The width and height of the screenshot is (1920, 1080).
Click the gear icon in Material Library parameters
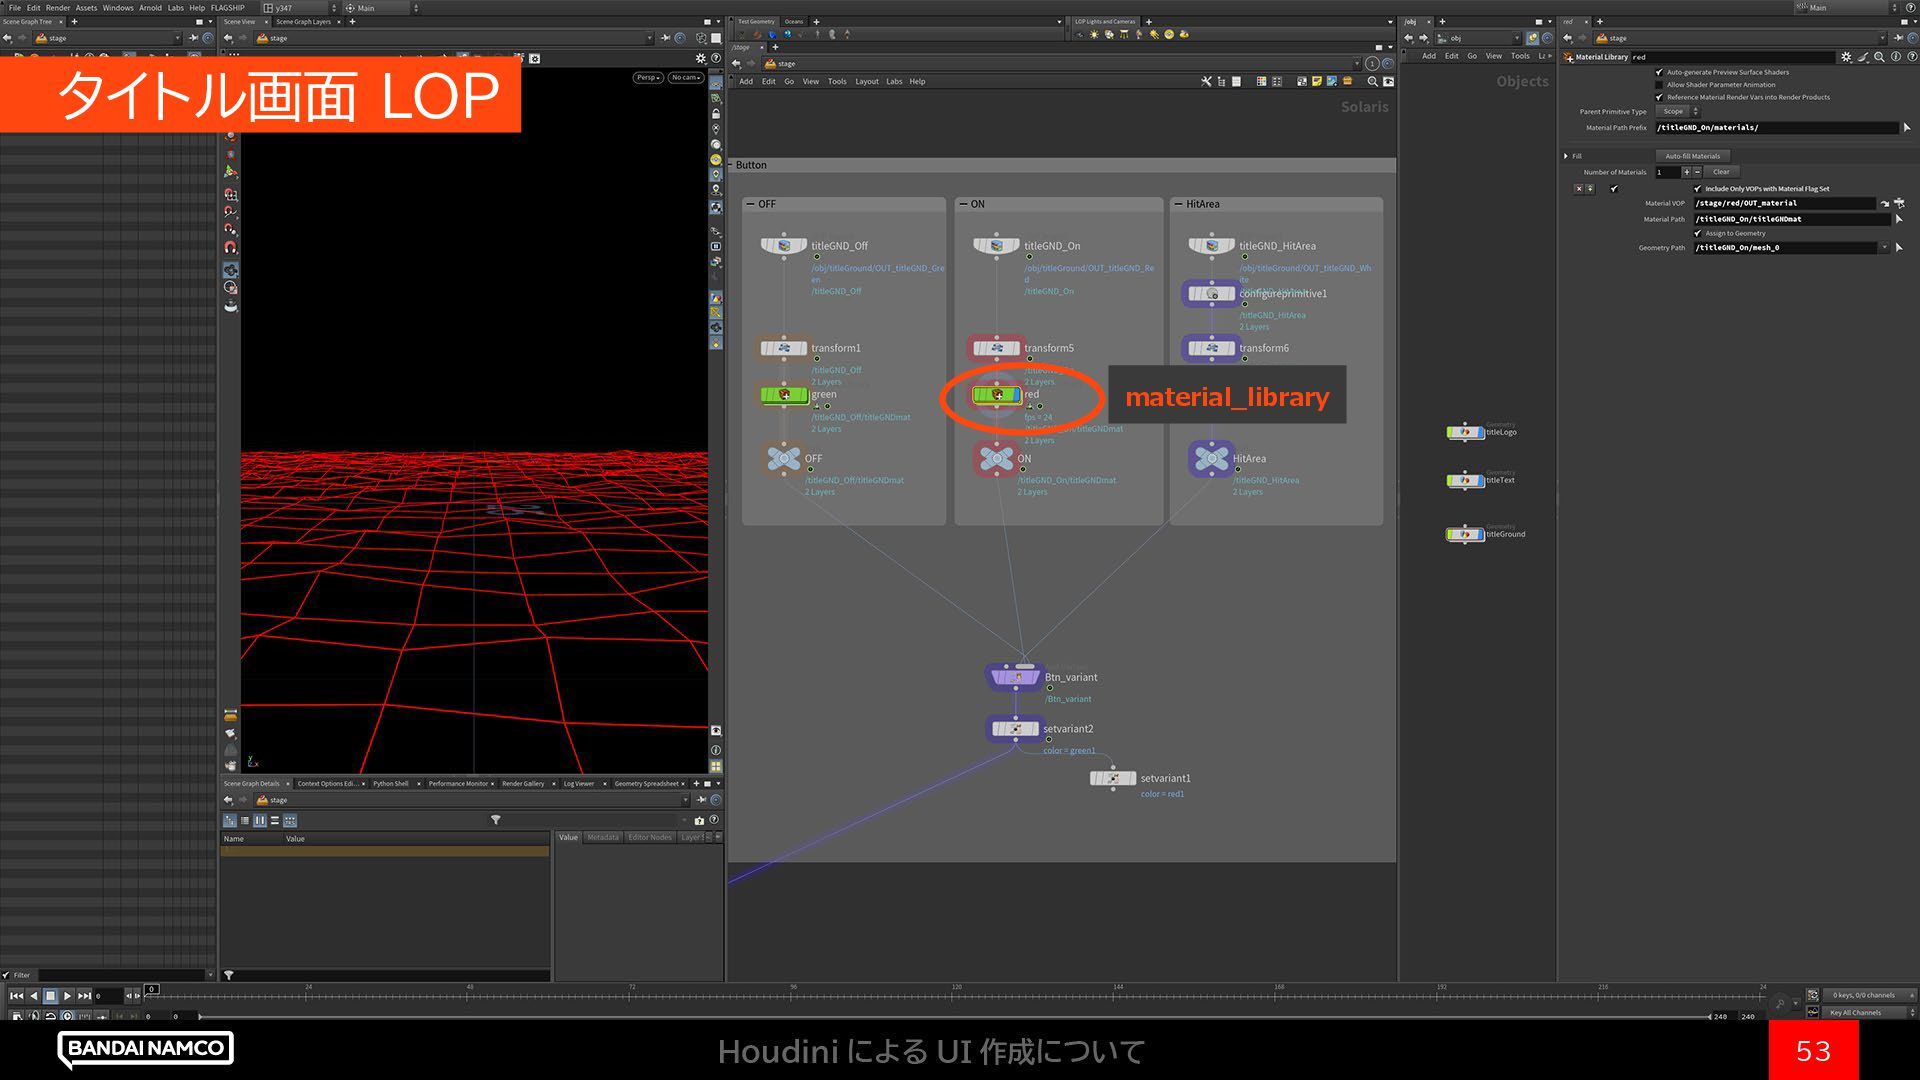point(1846,57)
